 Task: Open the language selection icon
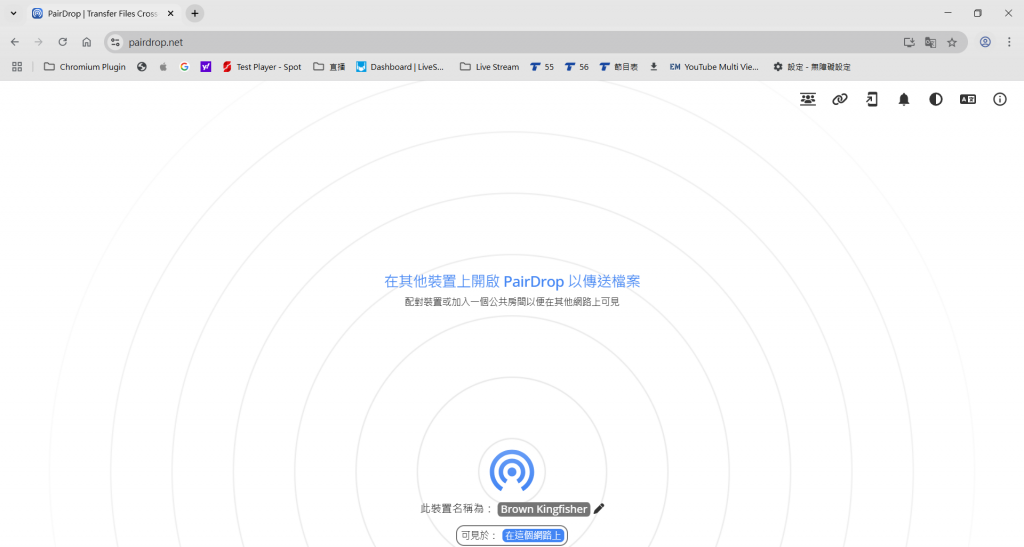point(968,99)
